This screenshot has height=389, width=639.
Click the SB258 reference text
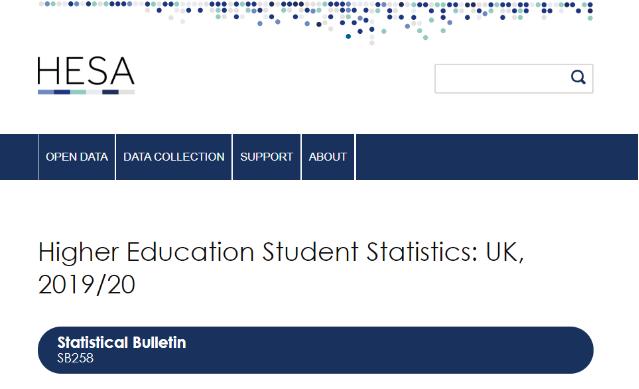coord(75,358)
